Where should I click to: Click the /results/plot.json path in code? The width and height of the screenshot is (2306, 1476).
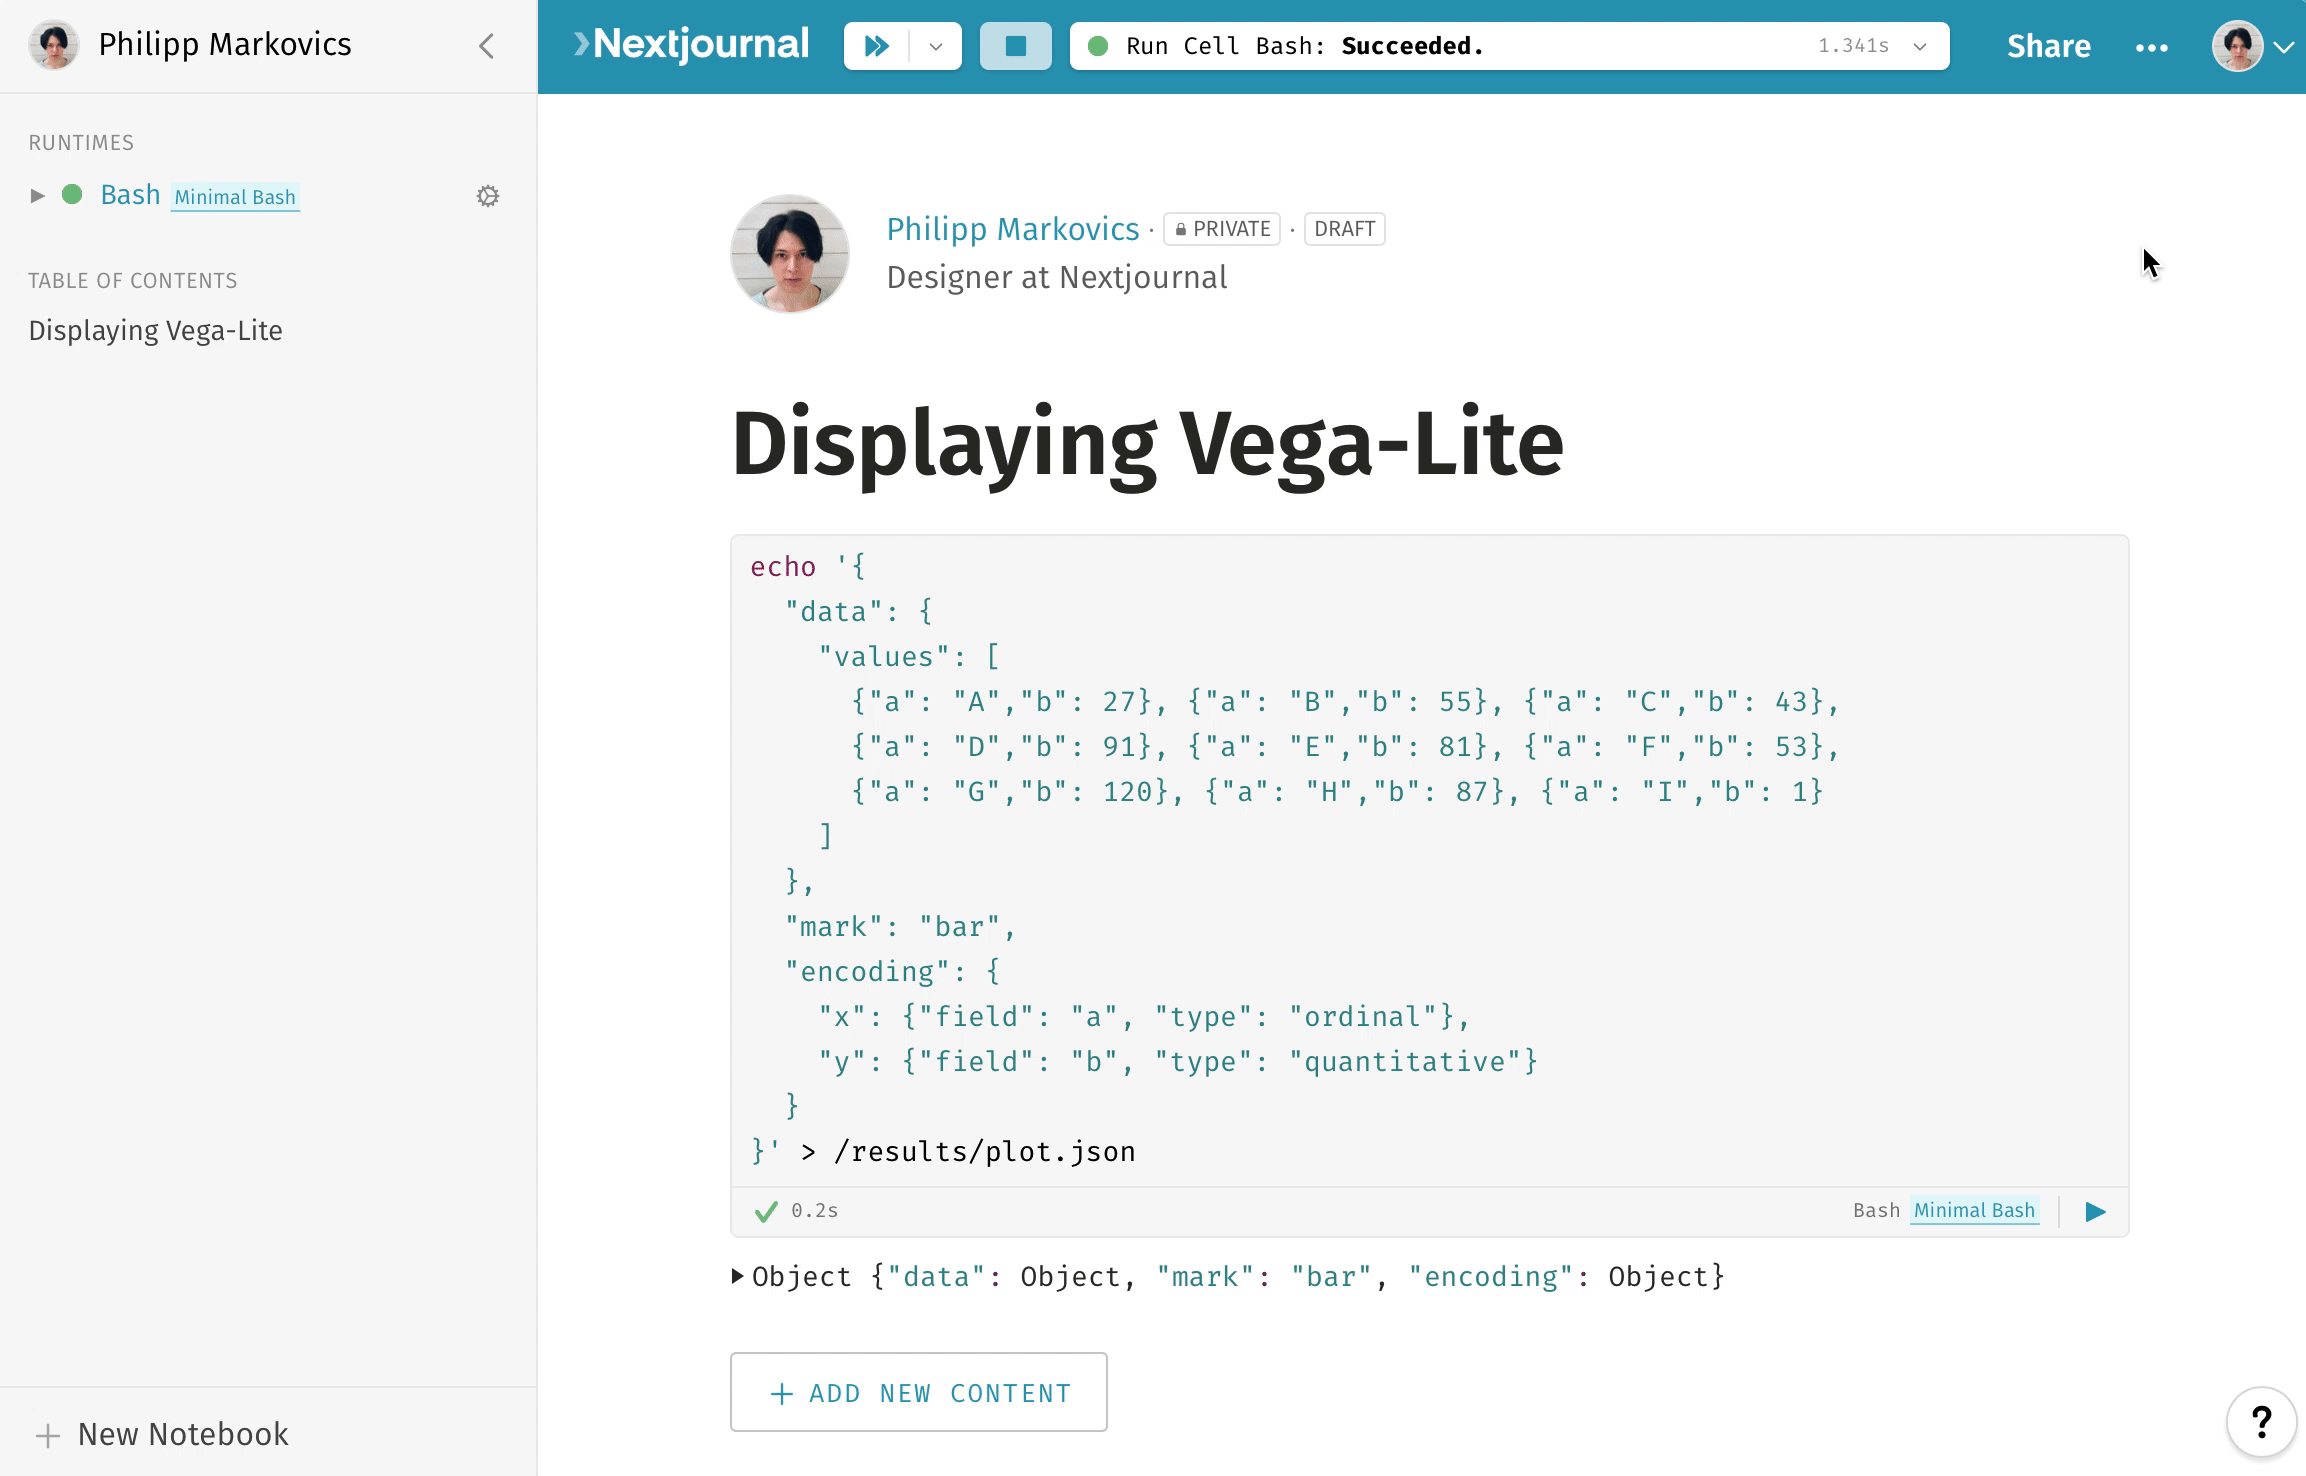pyautogui.click(x=985, y=1152)
